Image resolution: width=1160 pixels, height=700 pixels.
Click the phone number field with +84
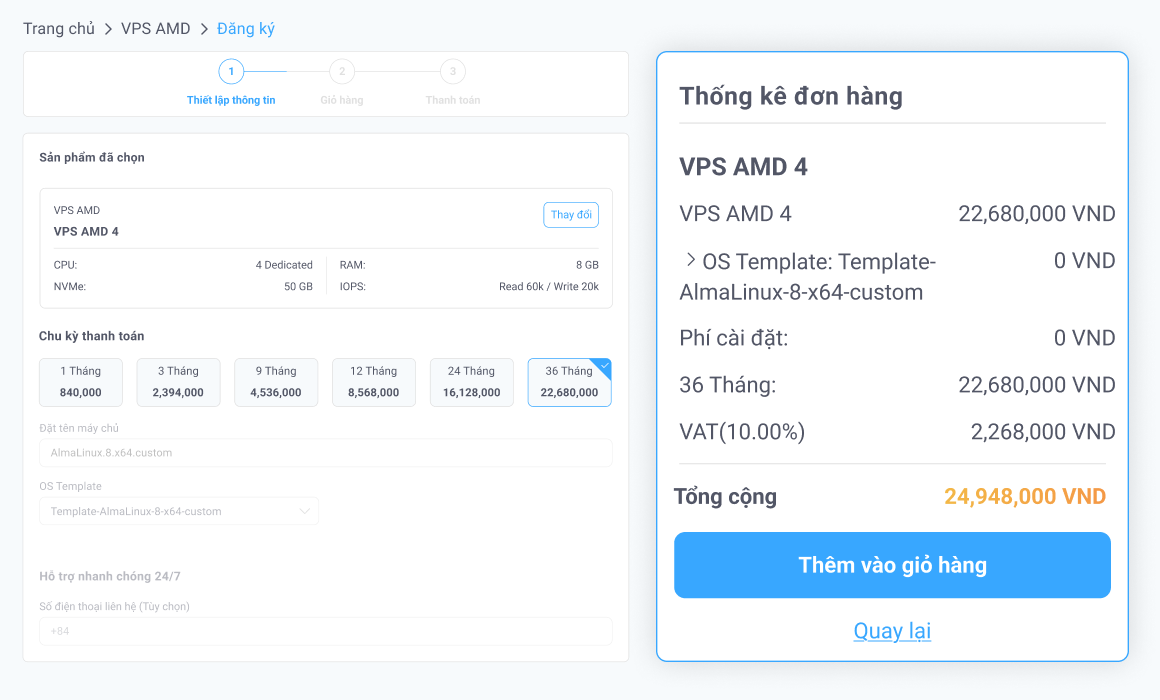click(325, 631)
